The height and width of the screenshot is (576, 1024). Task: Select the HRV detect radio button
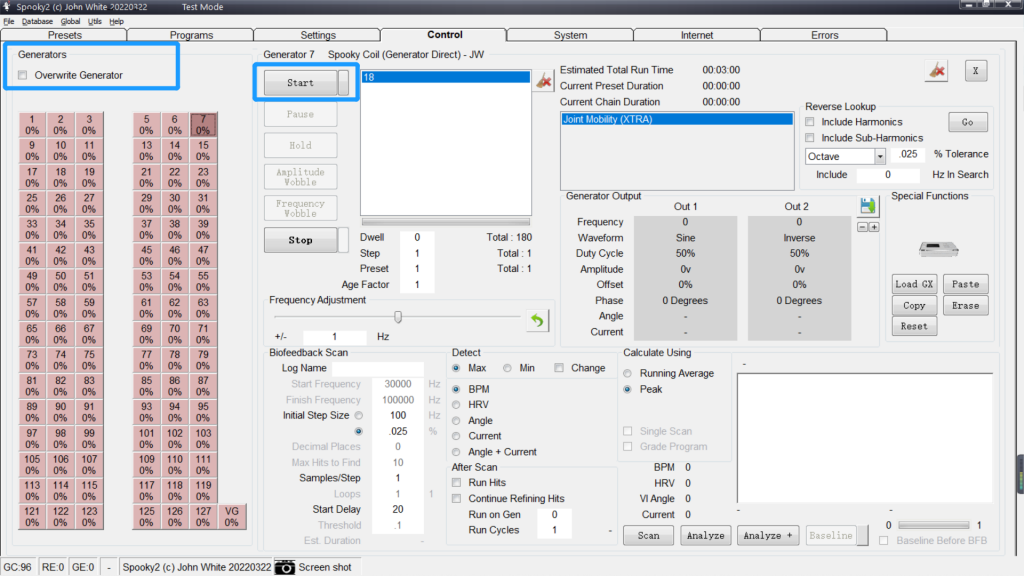tap(457, 405)
